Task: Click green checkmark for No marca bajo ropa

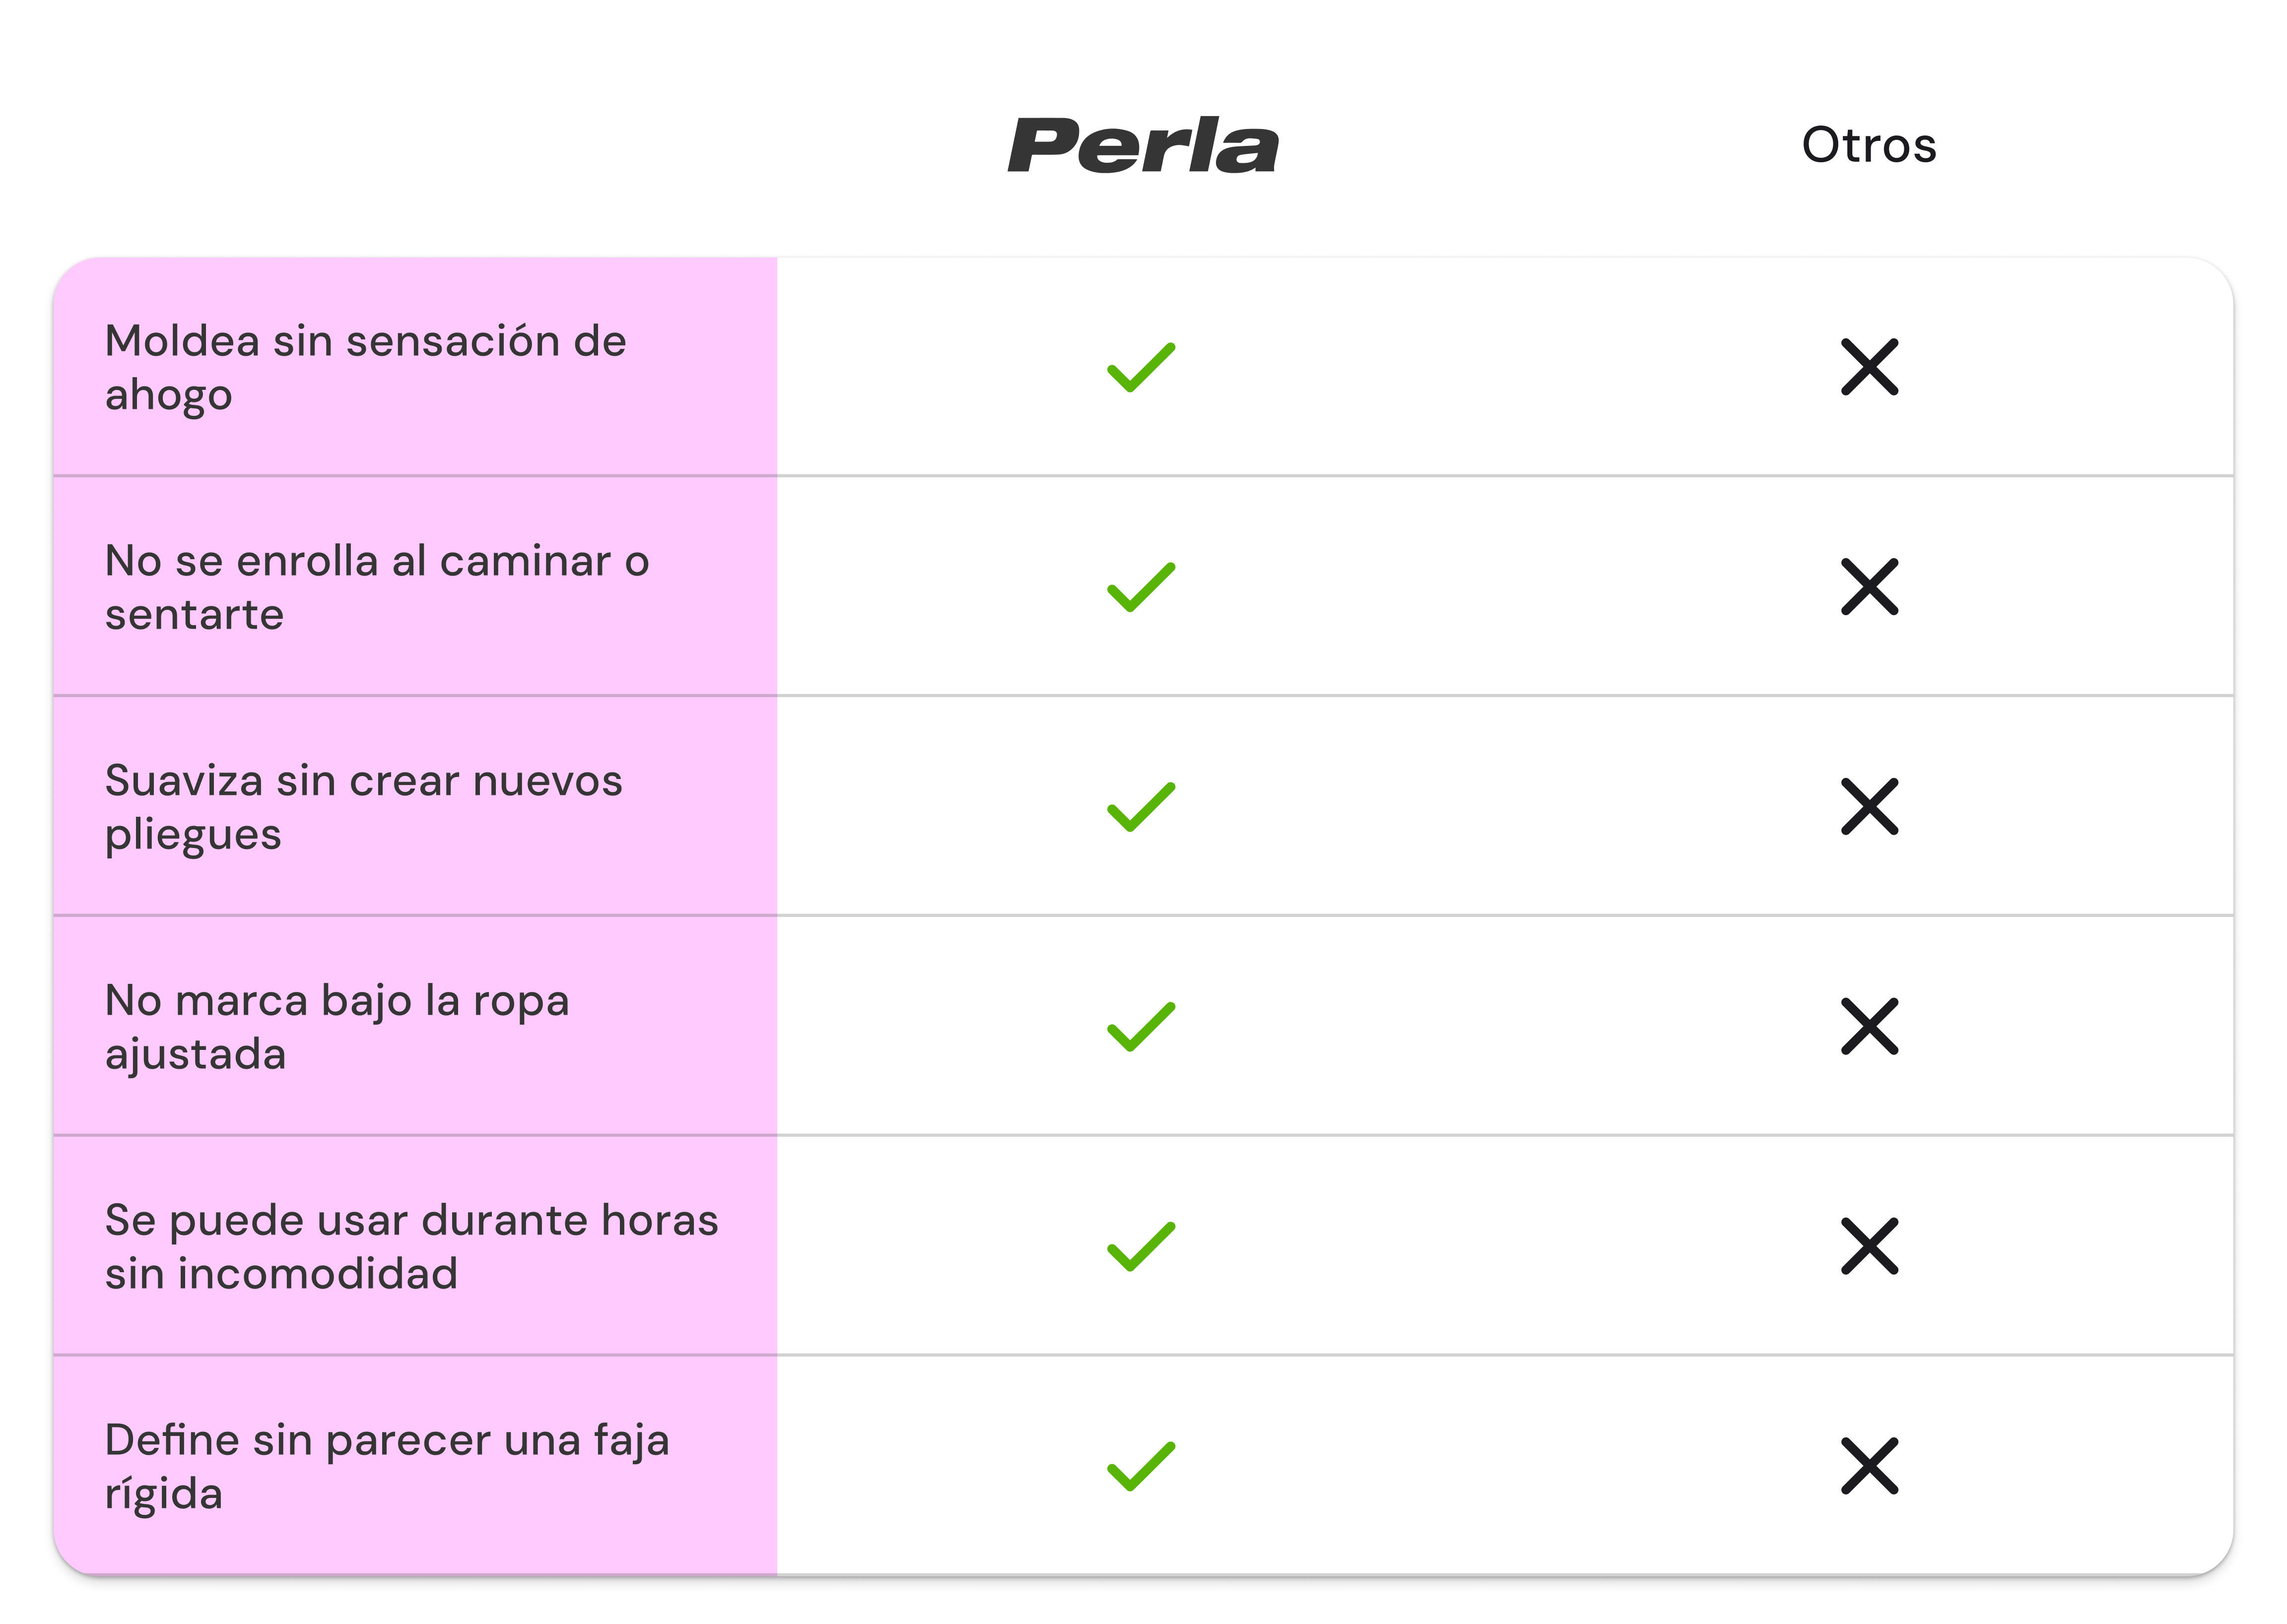Action: (1140, 1028)
